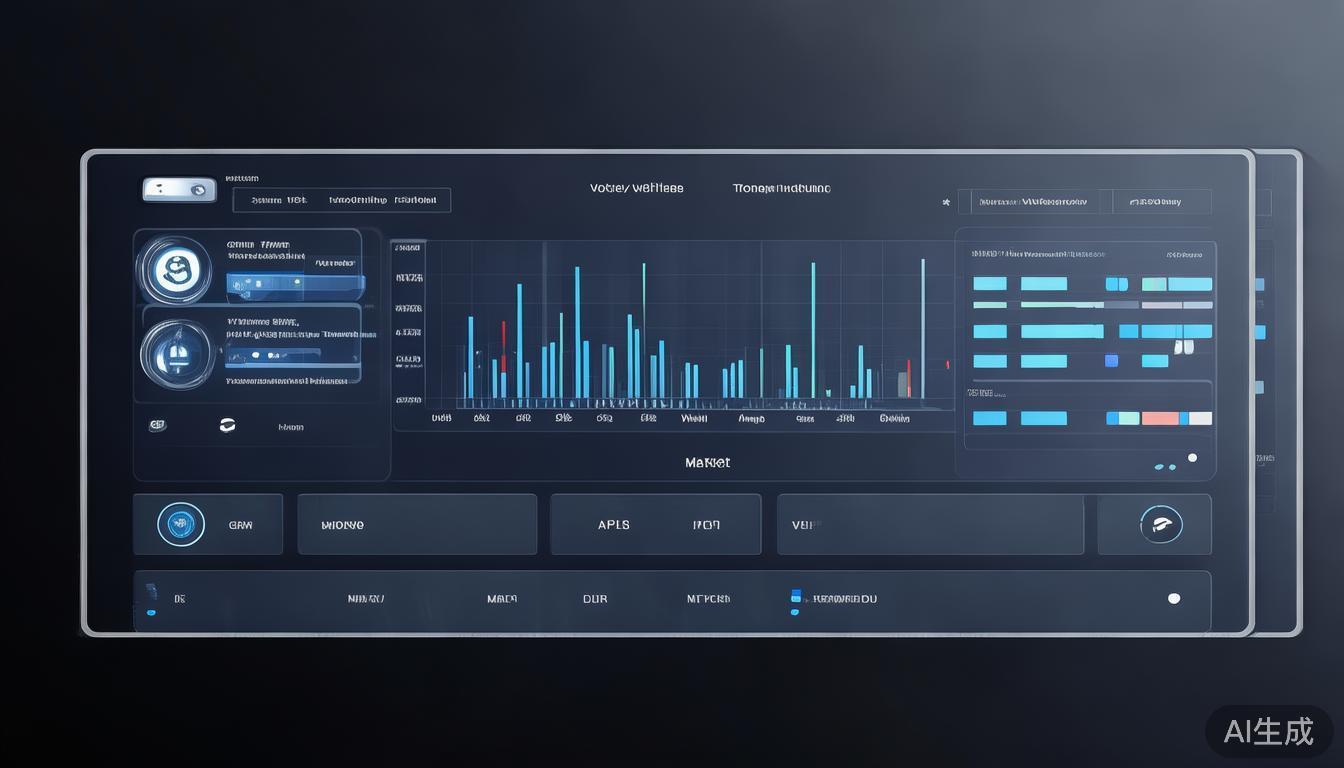Toggle the white dot at bottom bar right end

coord(1174,598)
